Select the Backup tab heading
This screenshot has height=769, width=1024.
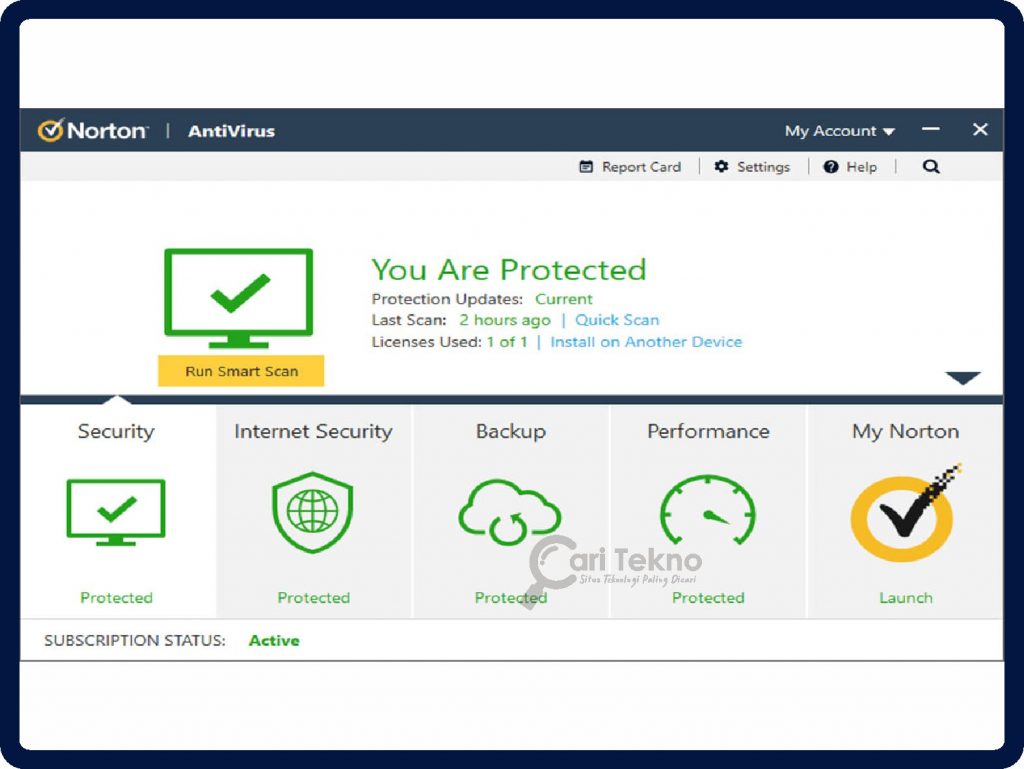pyautogui.click(x=511, y=432)
